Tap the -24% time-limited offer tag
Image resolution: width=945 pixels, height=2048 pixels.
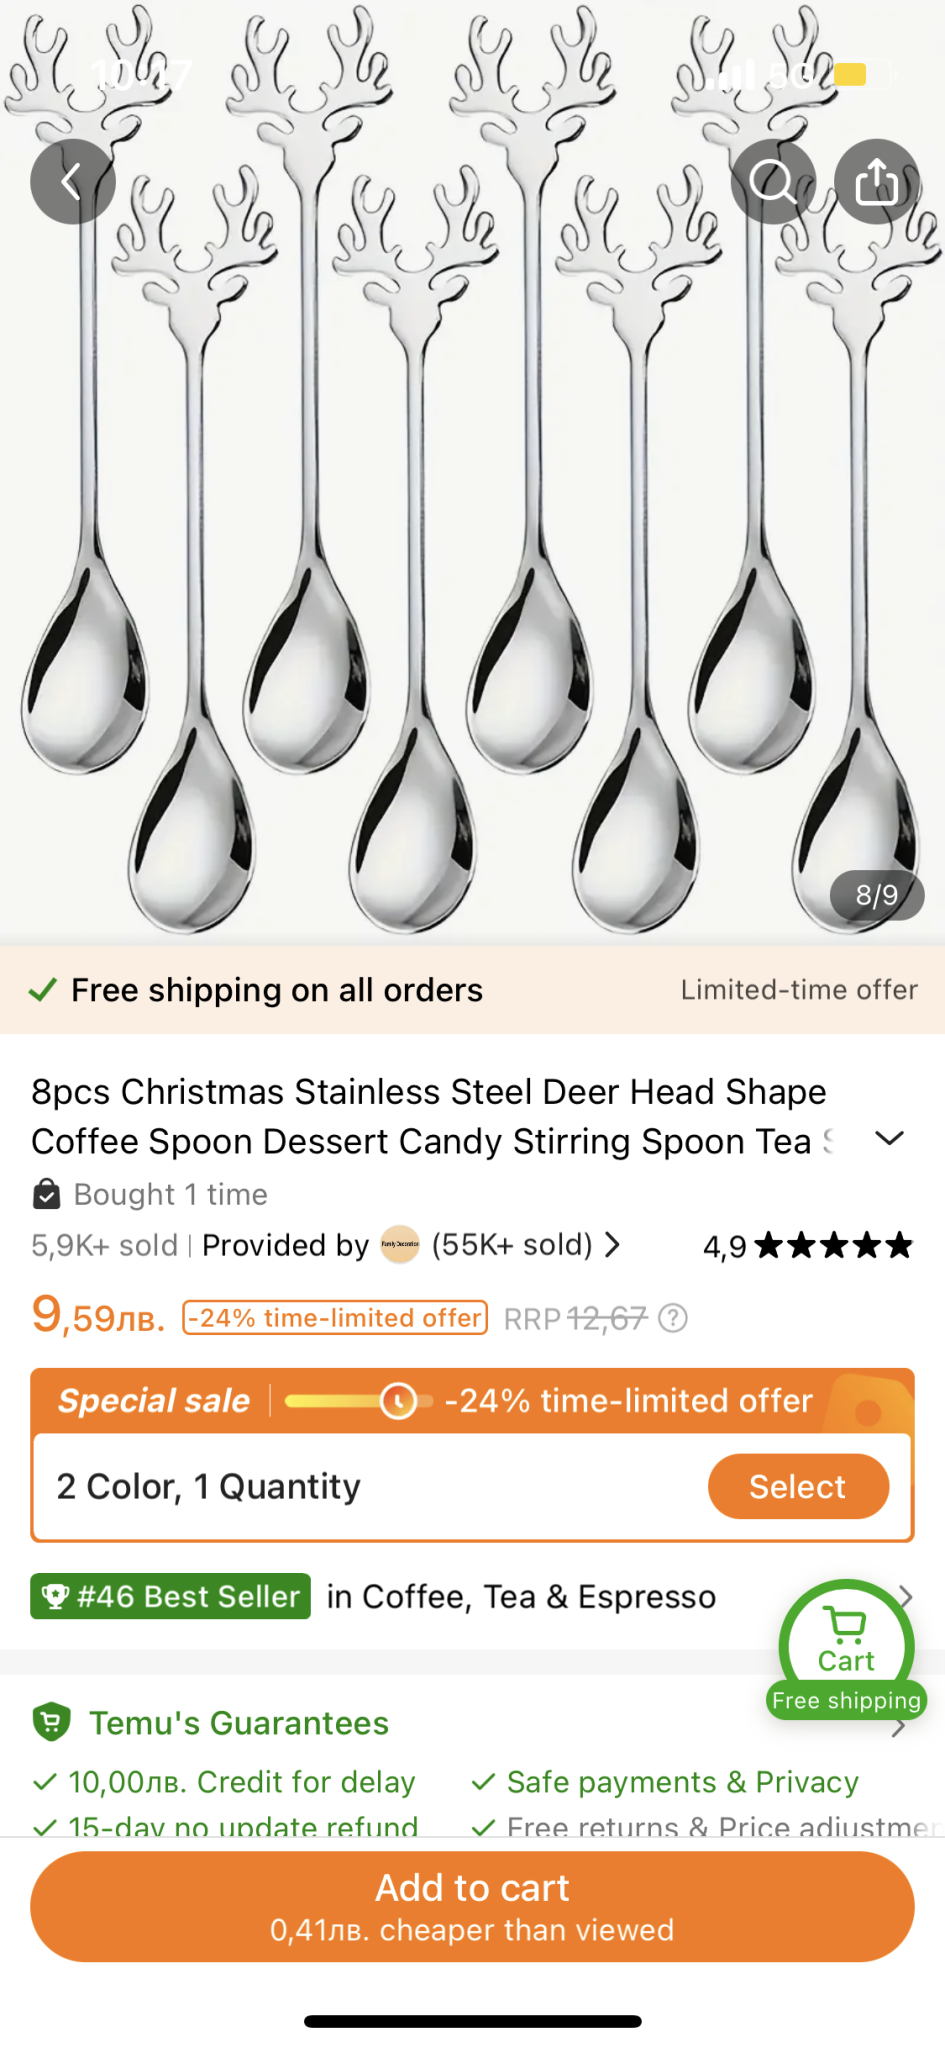point(335,1318)
